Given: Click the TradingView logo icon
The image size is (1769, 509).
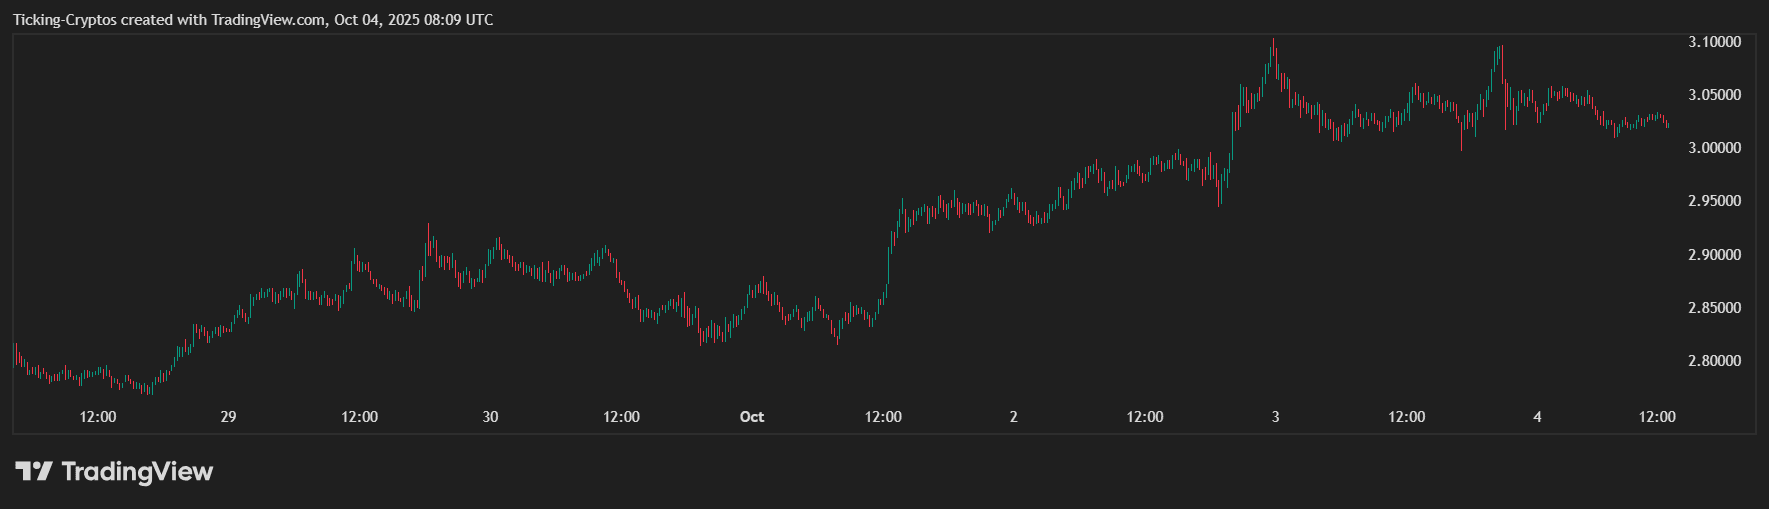Looking at the screenshot, I should [x=33, y=471].
